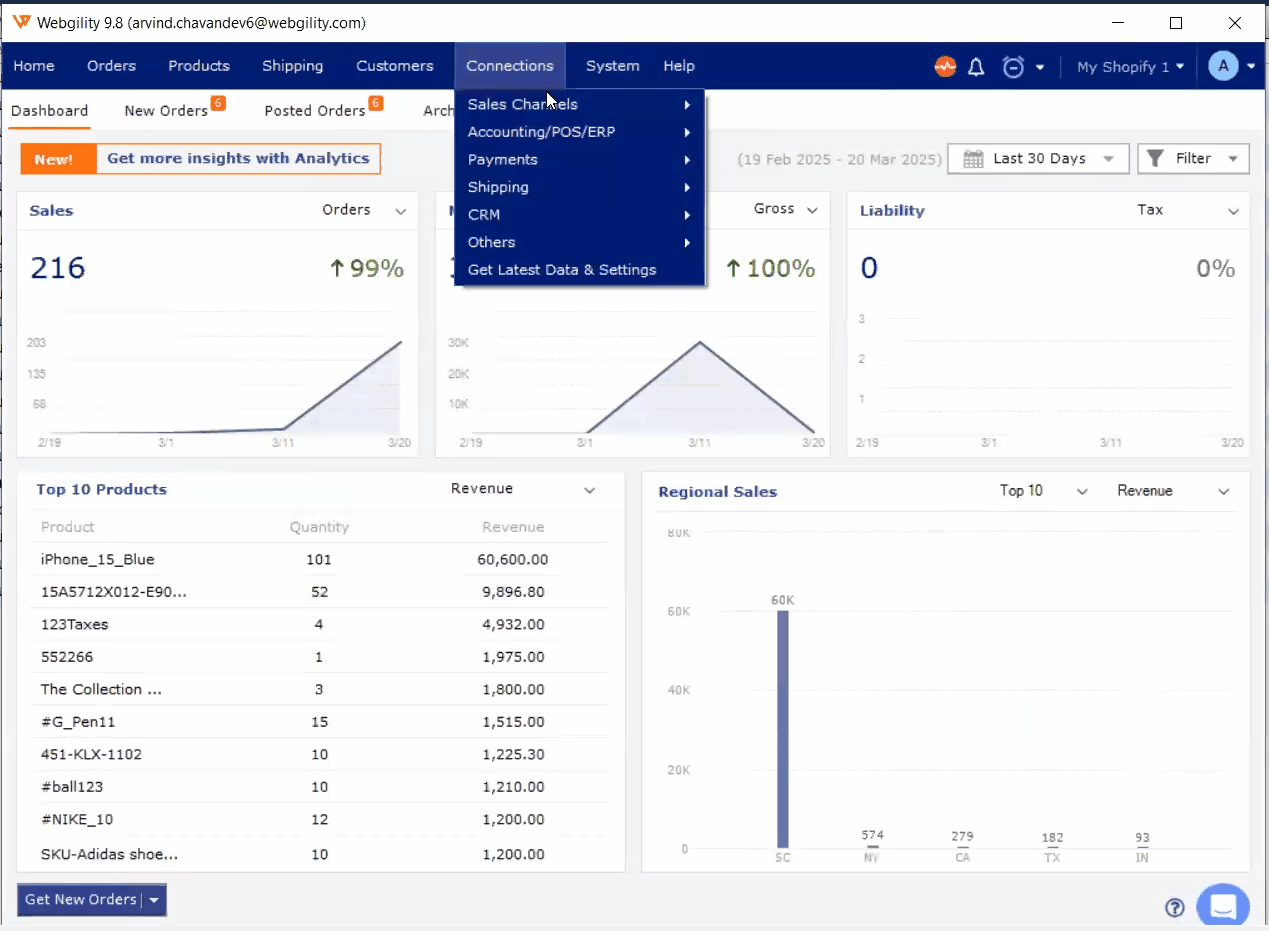
Task: Open the chat support bubble
Action: coord(1222,906)
